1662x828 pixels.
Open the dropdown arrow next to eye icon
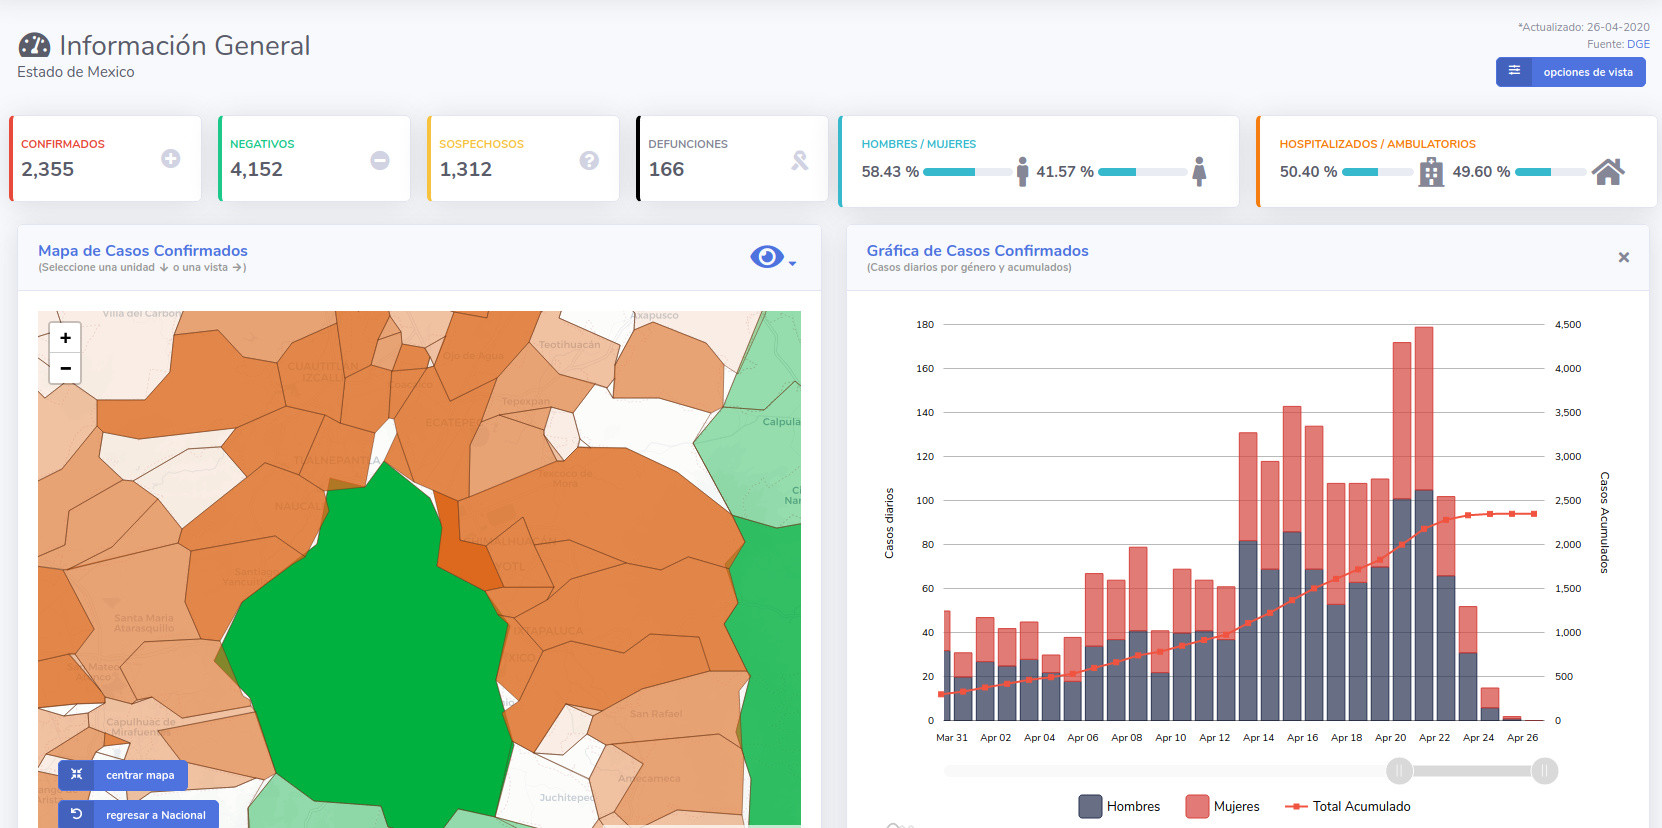792,264
